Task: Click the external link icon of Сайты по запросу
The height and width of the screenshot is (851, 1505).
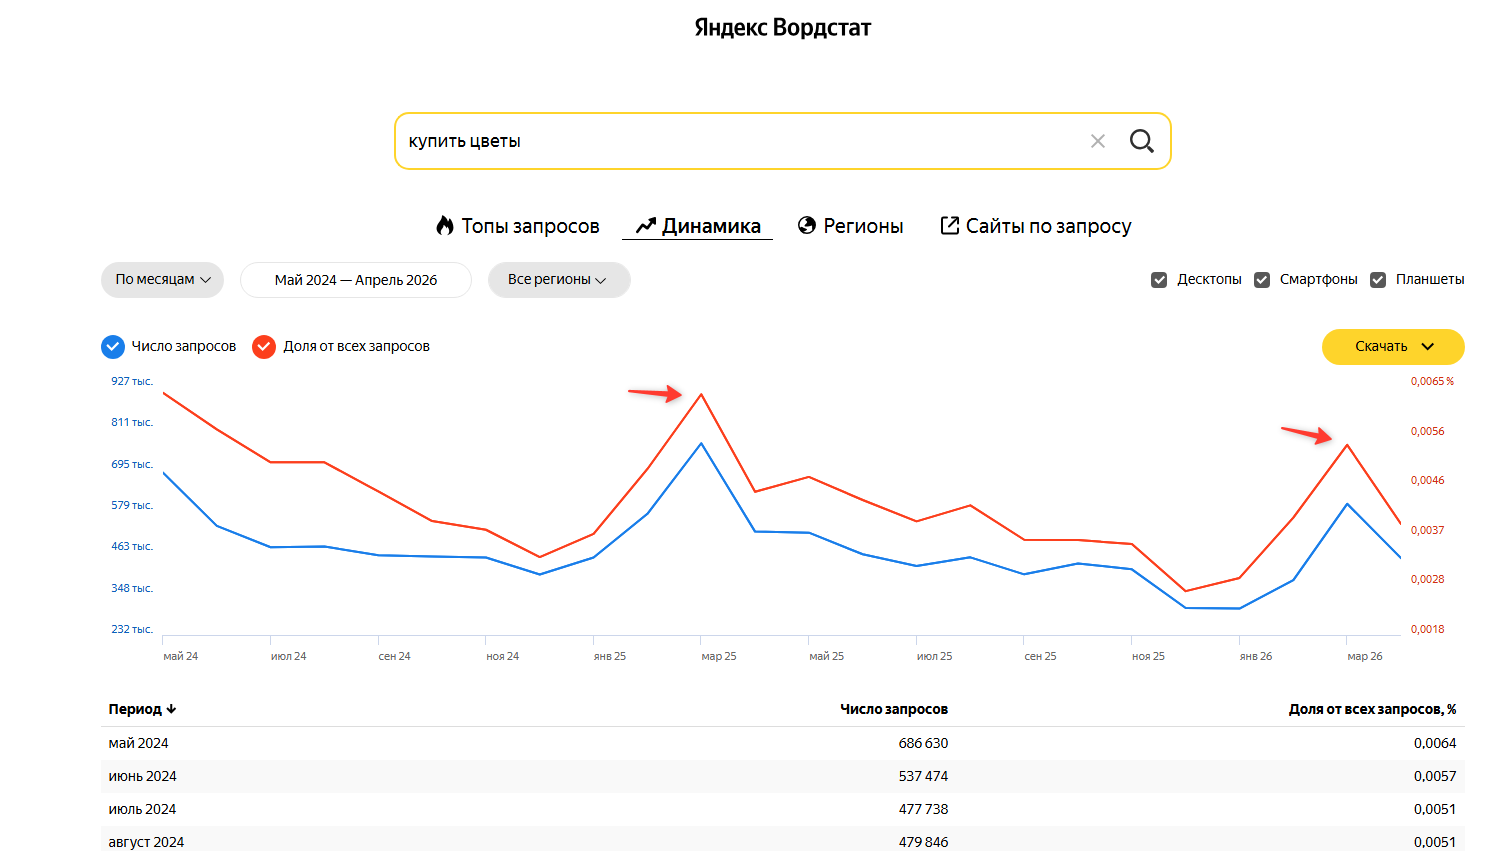Action: 950,226
